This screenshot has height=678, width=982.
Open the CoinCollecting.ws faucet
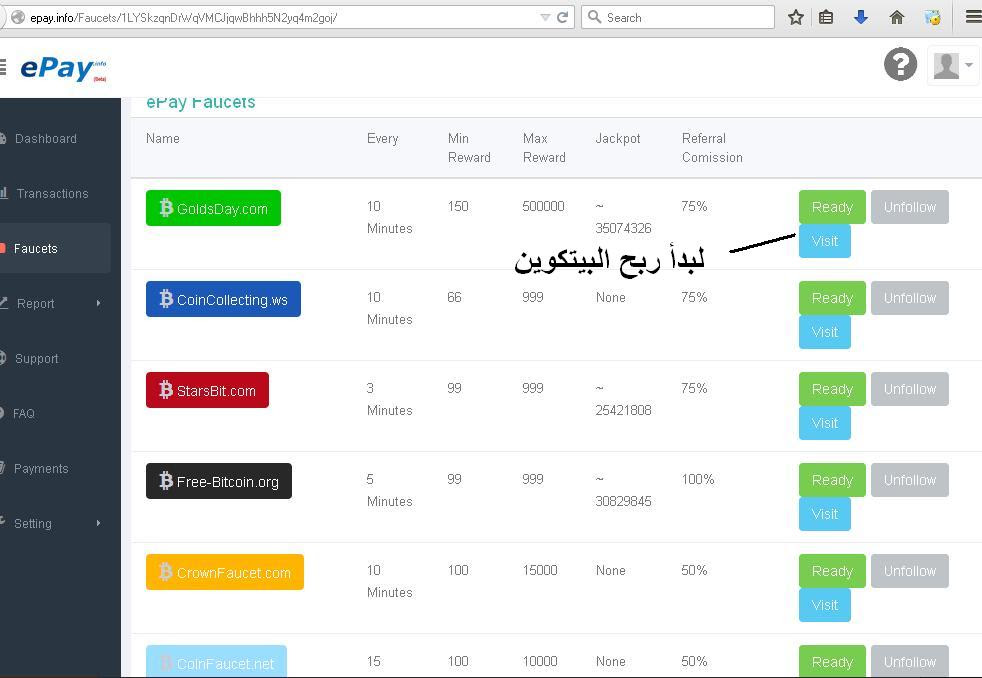point(223,299)
